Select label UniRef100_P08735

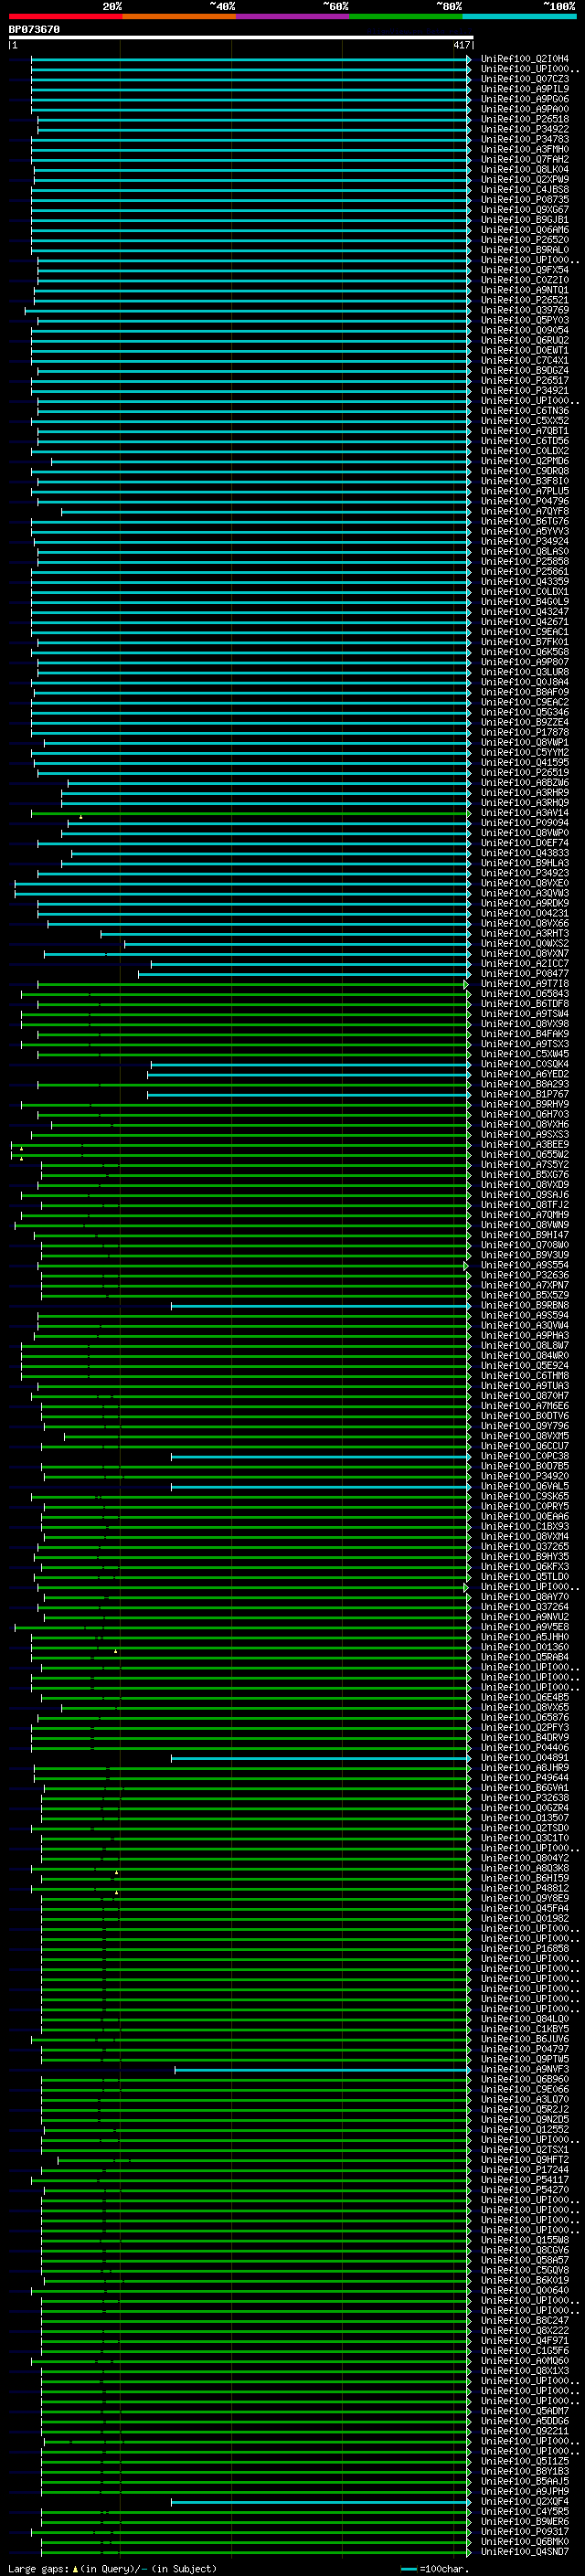524,199
